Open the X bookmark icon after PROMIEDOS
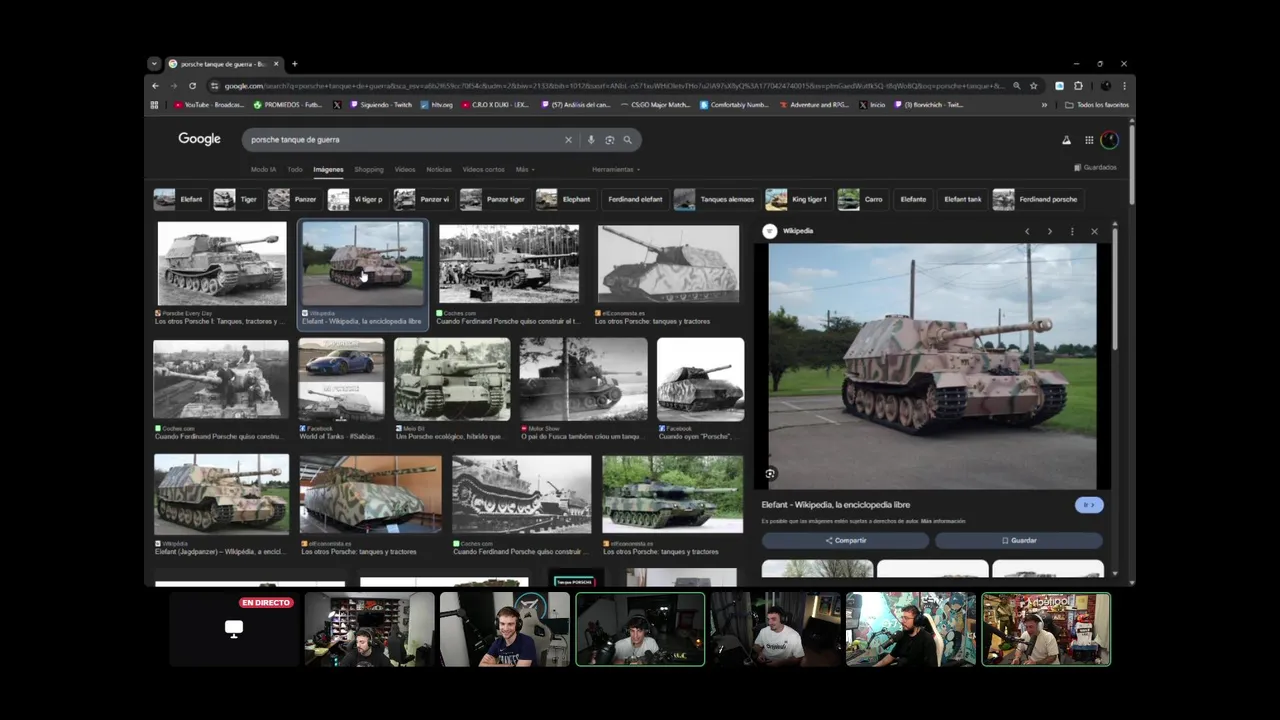The width and height of the screenshot is (1280, 720). (x=337, y=104)
